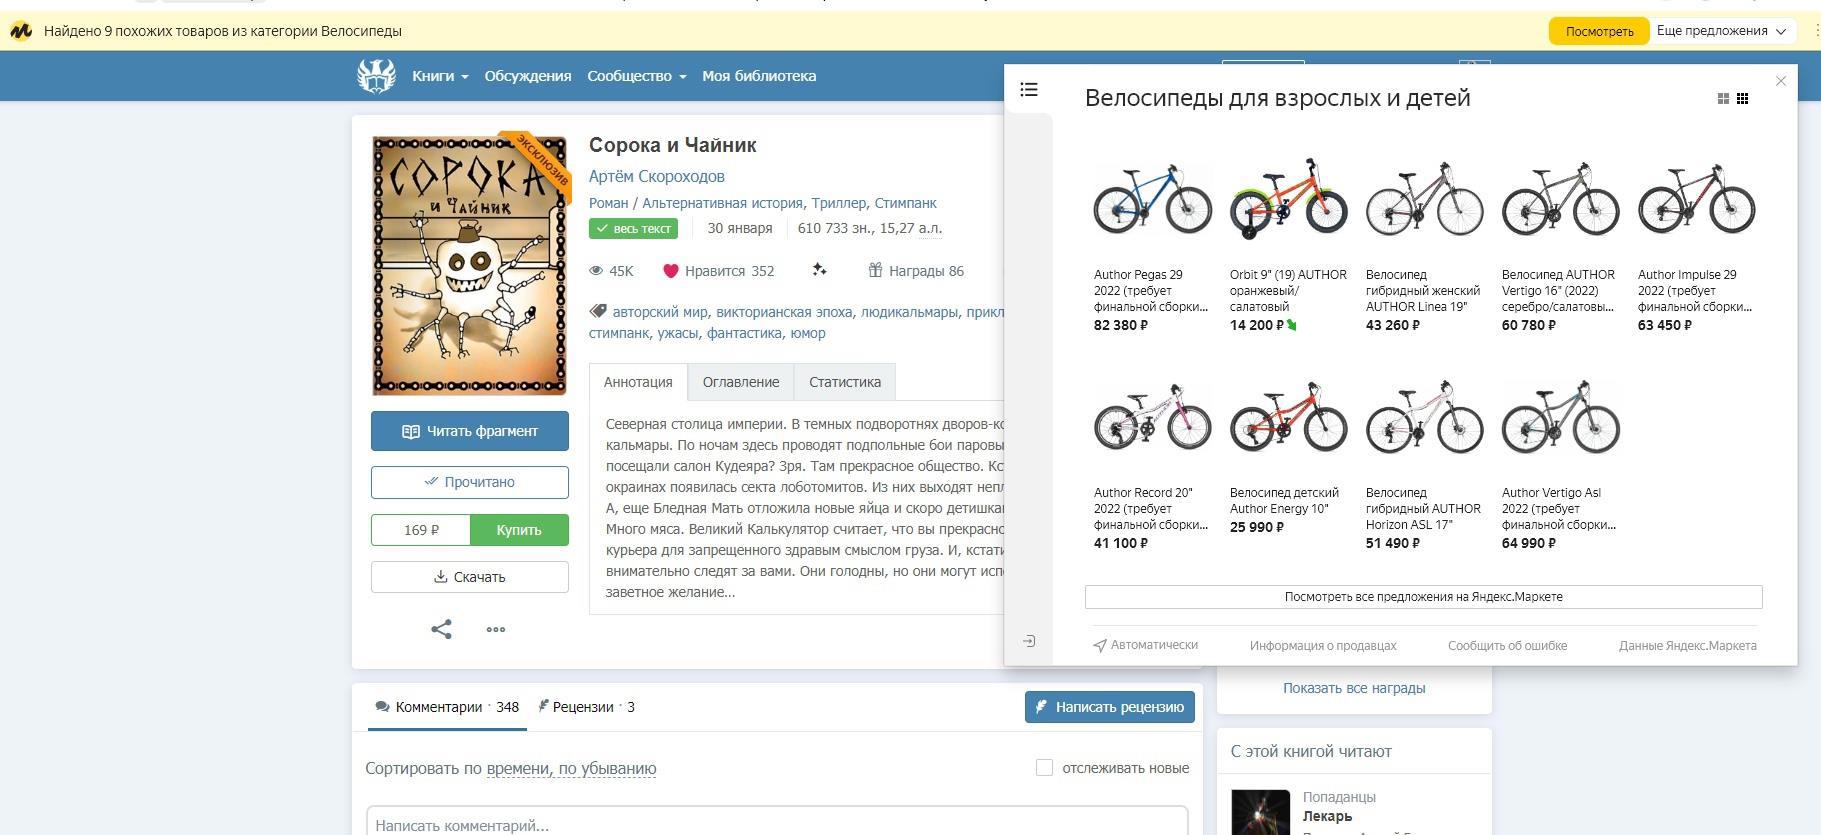The width and height of the screenshot is (1821, 835).
Task: Click the green Купить button
Action: click(519, 530)
